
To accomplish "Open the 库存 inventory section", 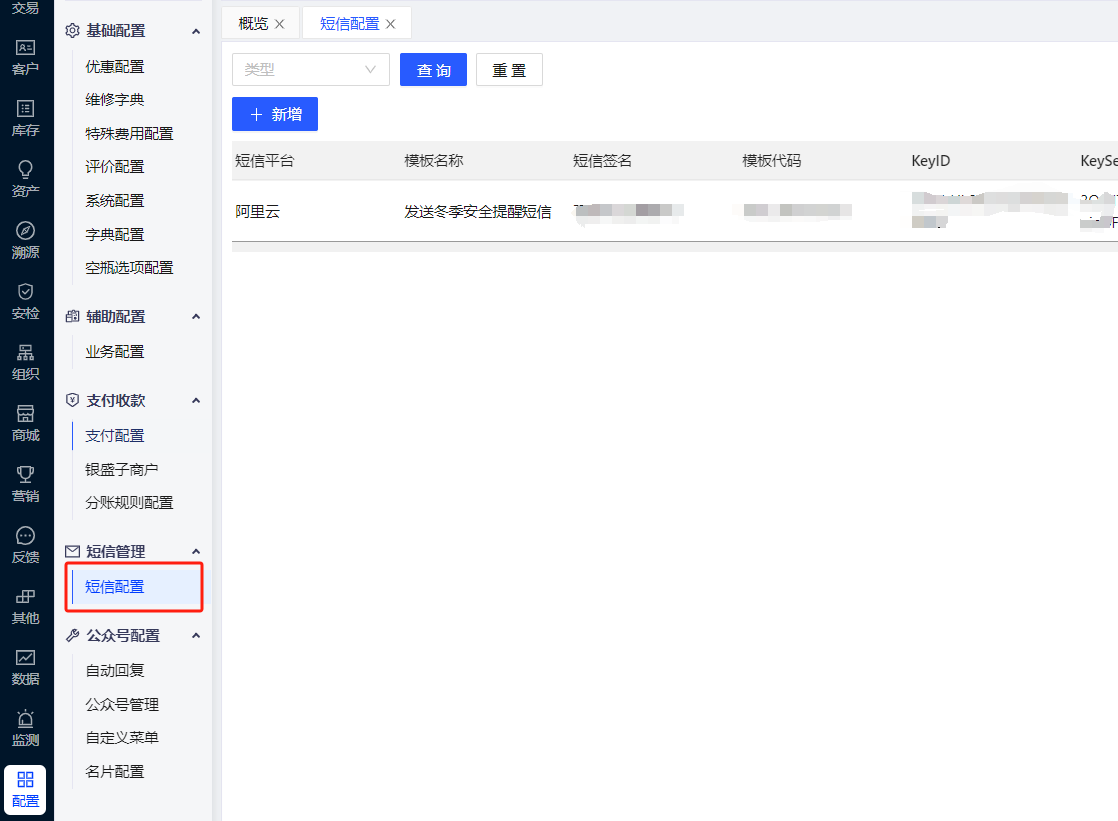I will click(x=26, y=119).
